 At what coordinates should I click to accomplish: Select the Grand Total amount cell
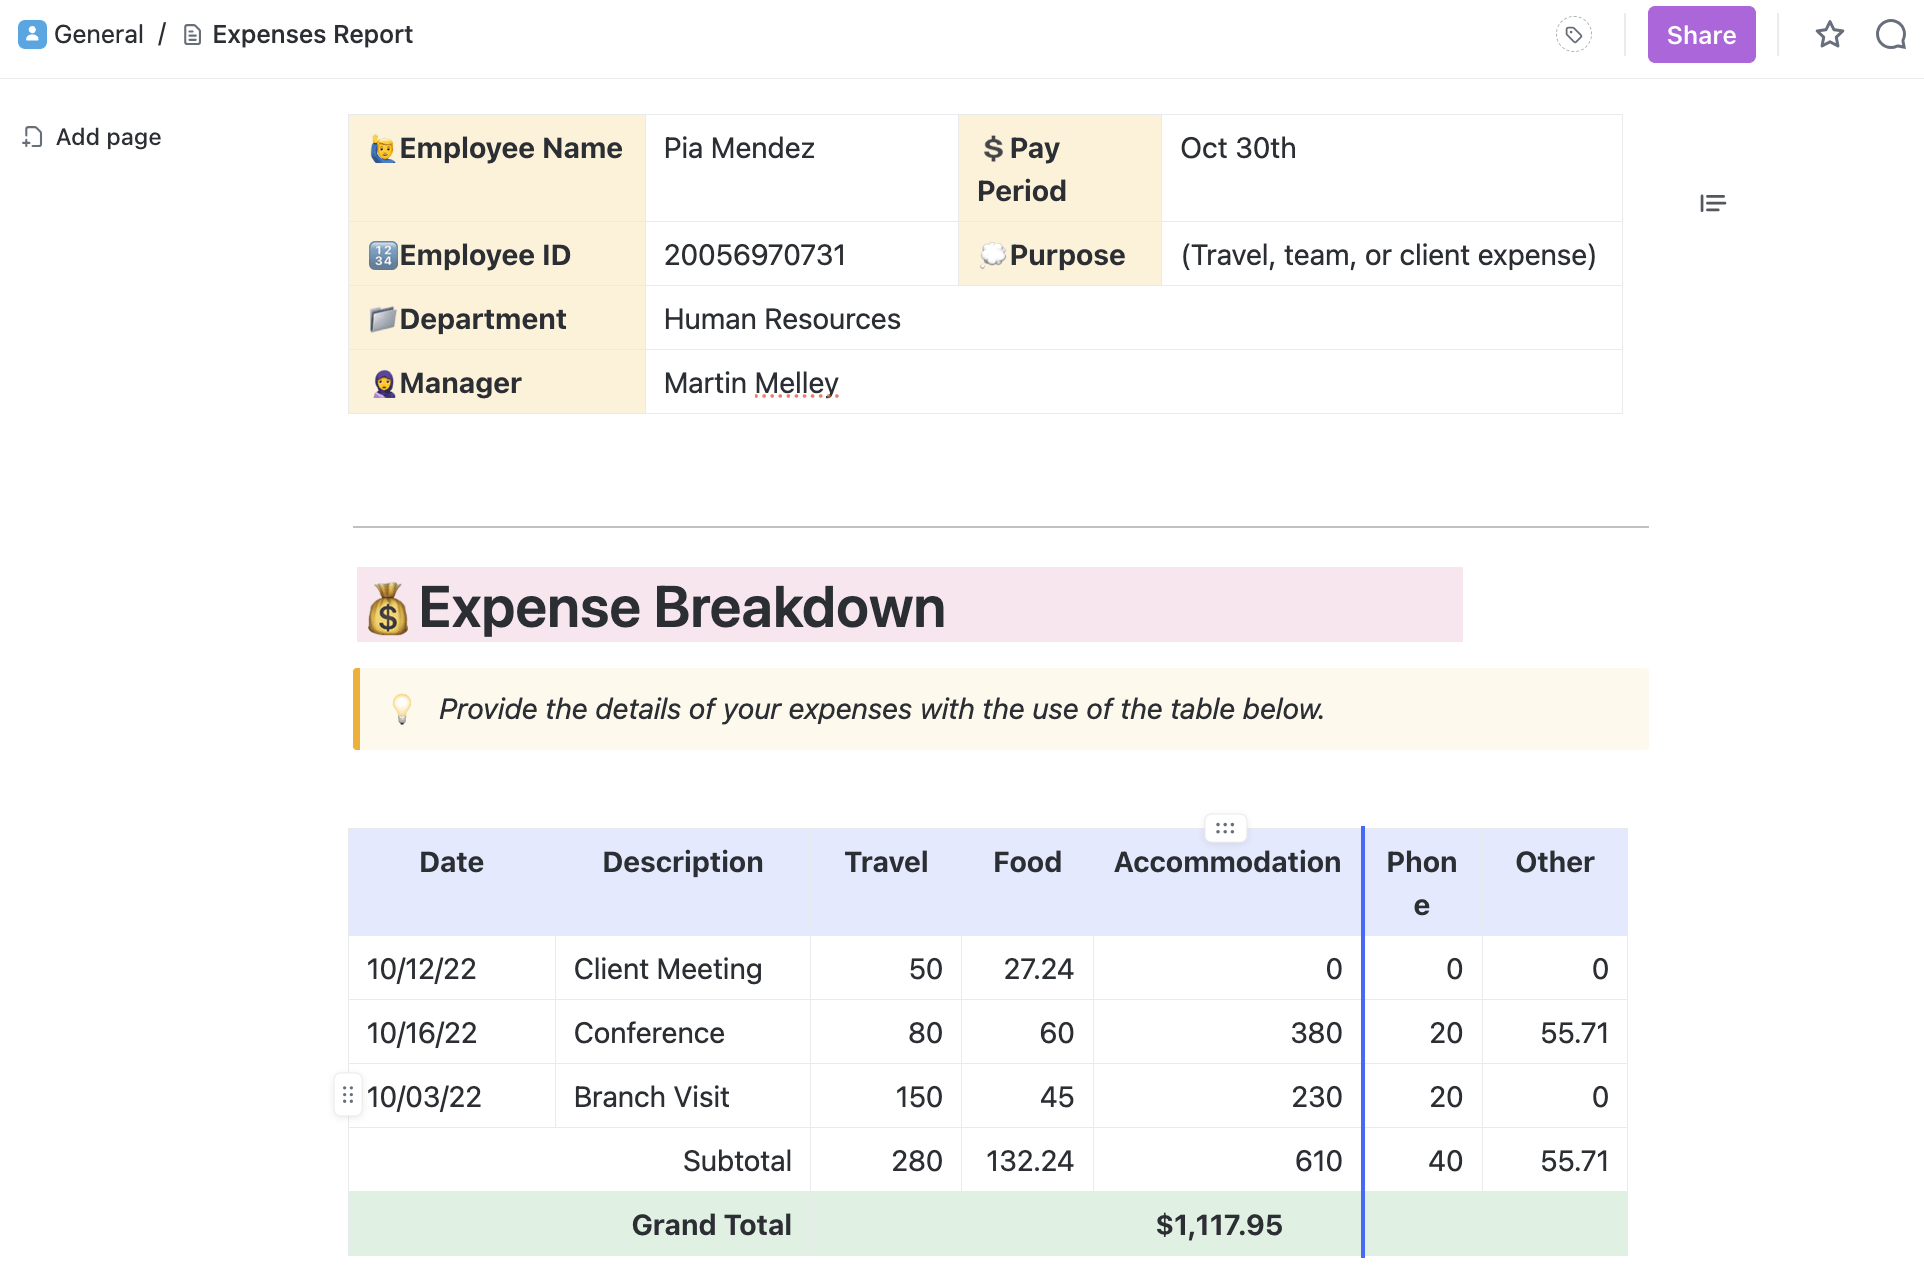click(x=1218, y=1223)
